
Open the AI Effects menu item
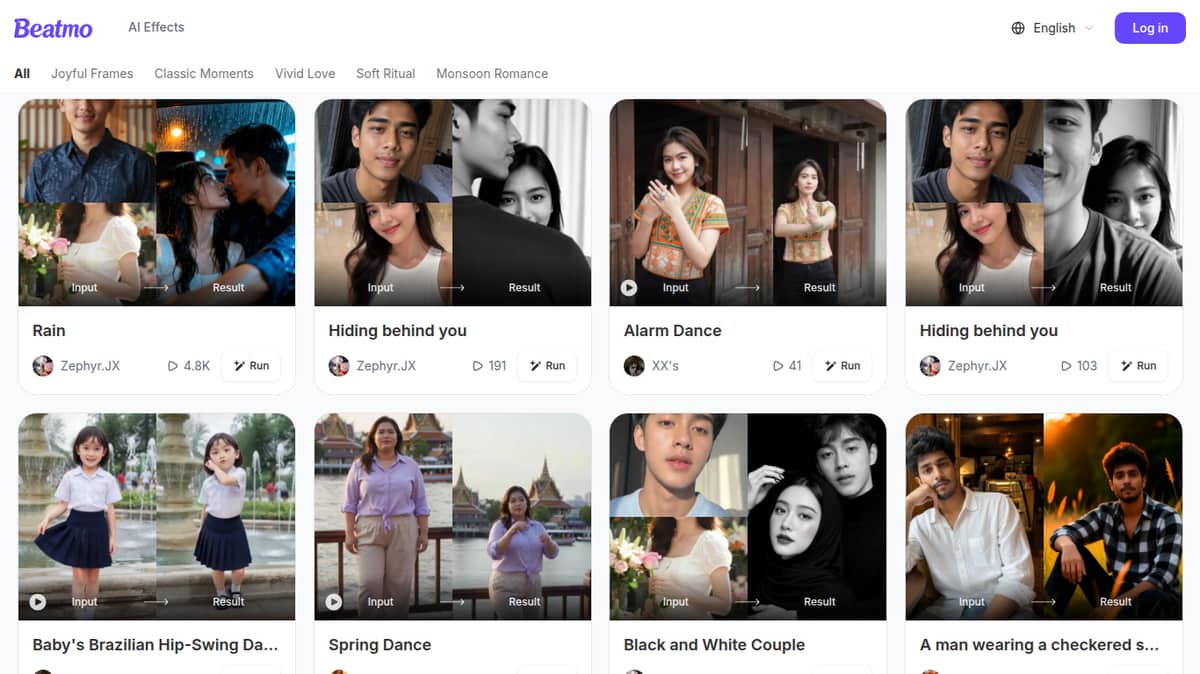pyautogui.click(x=156, y=27)
